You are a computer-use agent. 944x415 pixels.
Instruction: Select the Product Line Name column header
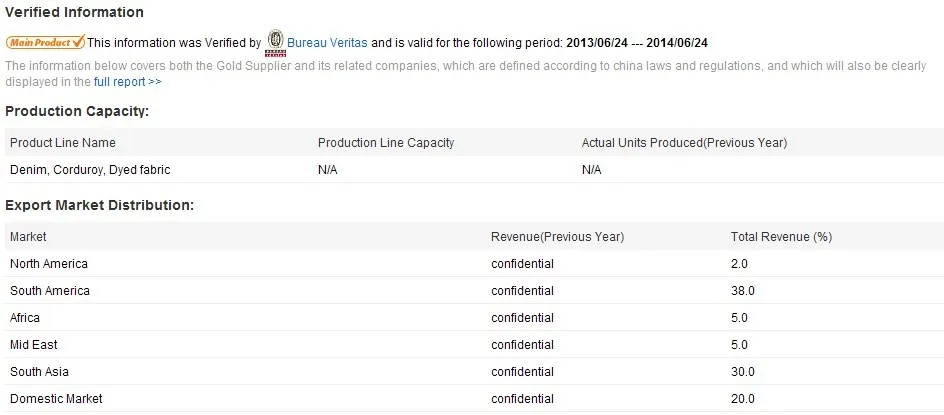(63, 143)
